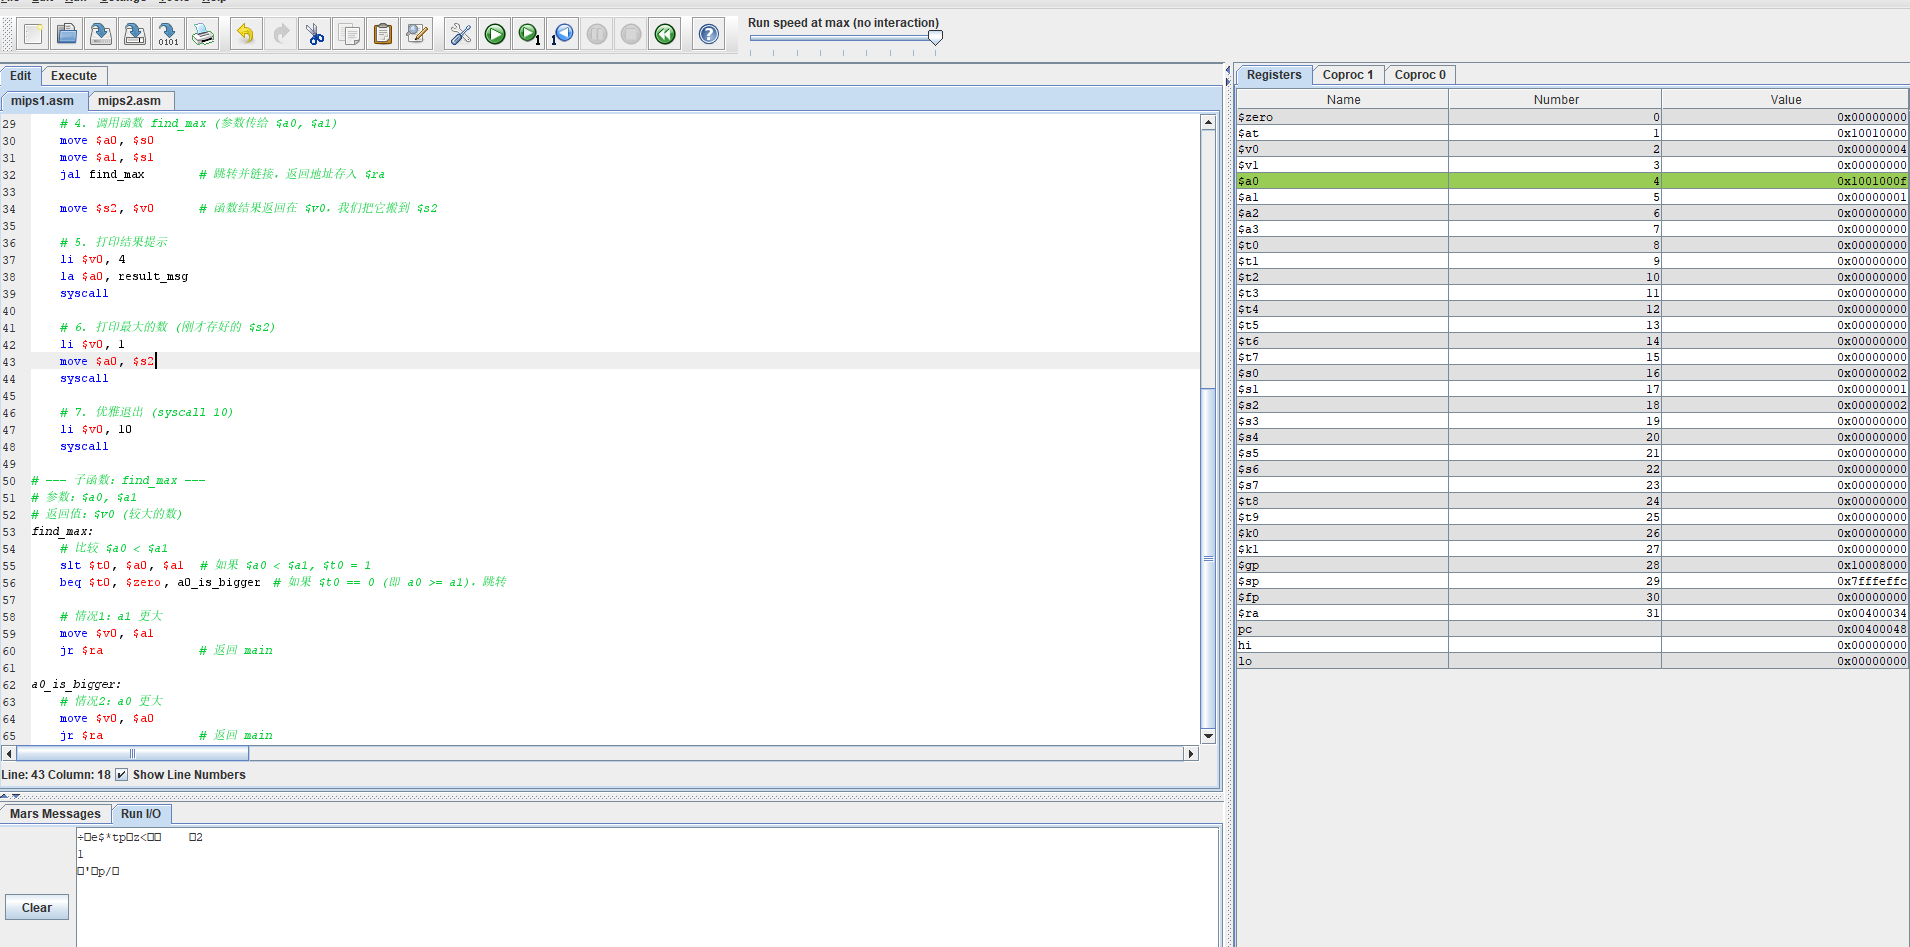Screen dimensions: 1910x947
Task: Save the current file
Action: [x=101, y=35]
